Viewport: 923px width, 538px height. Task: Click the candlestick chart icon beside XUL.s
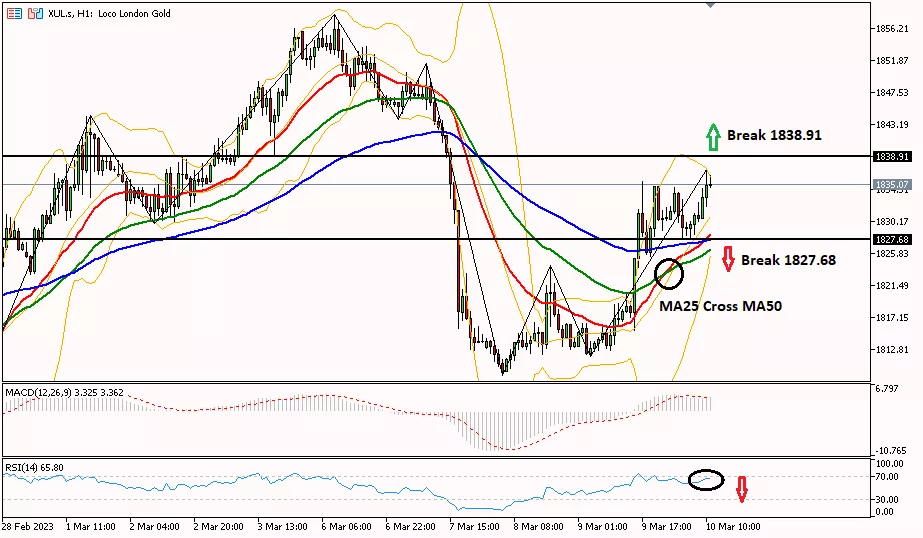36,13
